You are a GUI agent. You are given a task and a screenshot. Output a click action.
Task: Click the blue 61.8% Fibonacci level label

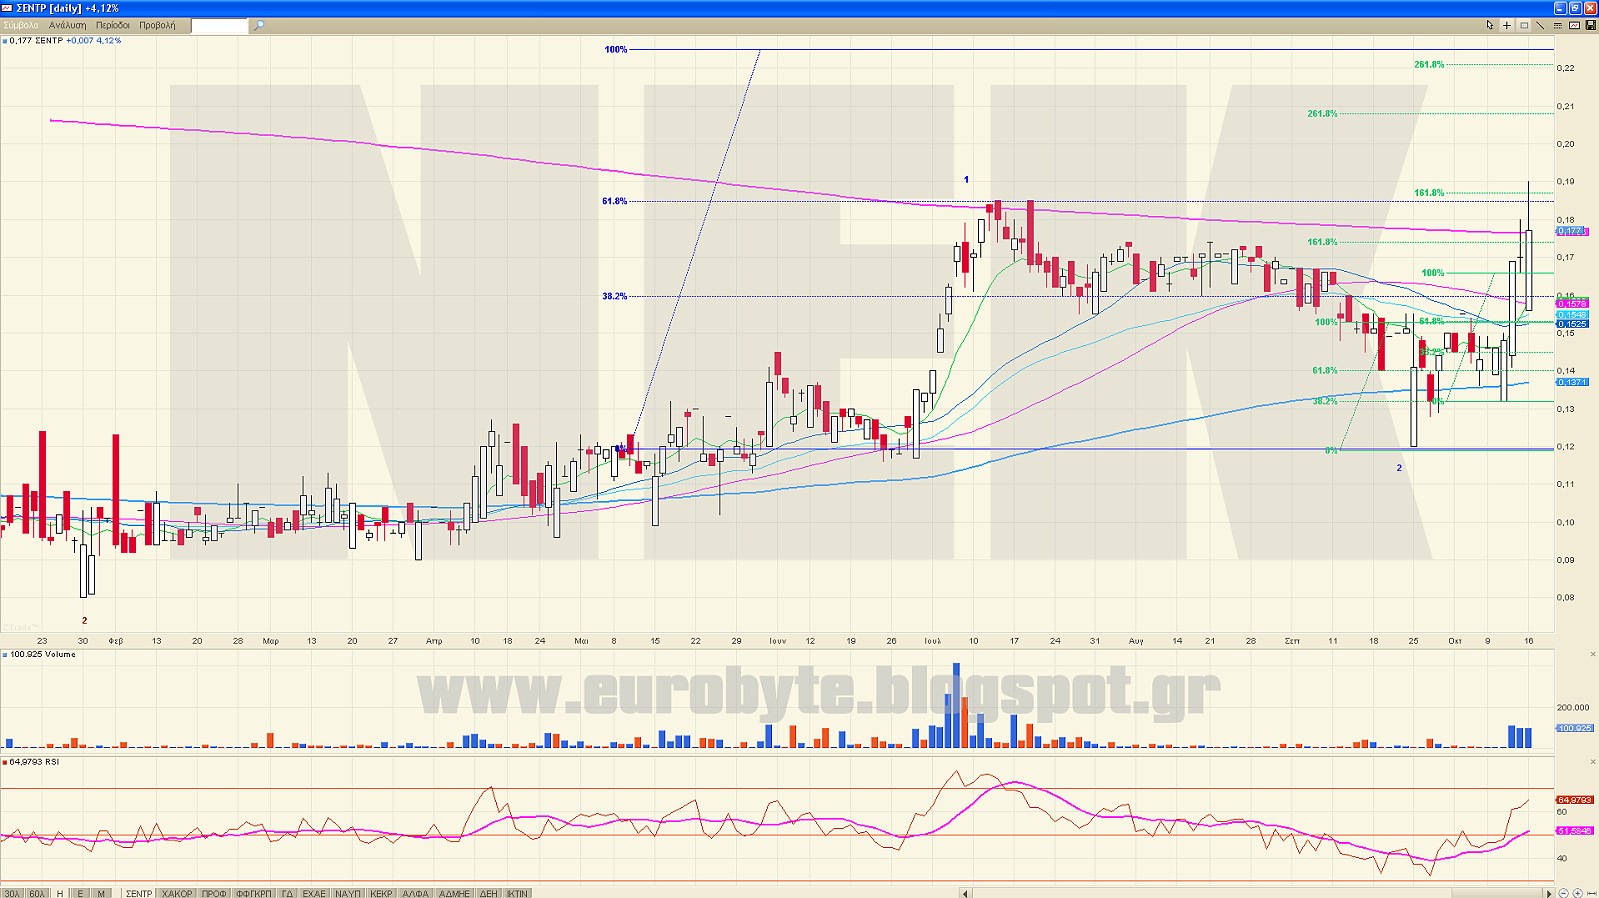click(x=615, y=201)
